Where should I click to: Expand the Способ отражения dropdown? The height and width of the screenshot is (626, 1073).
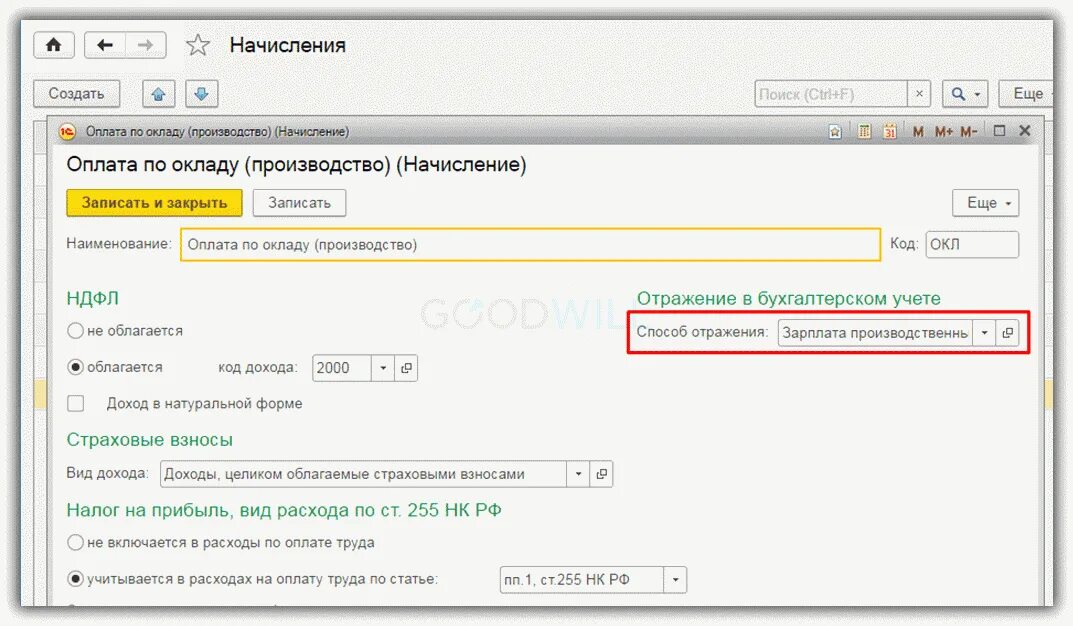coord(984,333)
